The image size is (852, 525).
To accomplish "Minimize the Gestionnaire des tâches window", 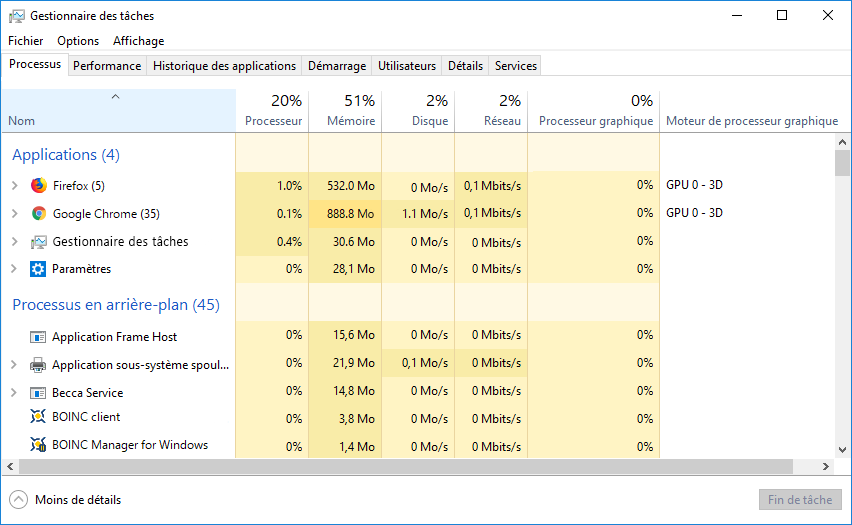I will 737,15.
